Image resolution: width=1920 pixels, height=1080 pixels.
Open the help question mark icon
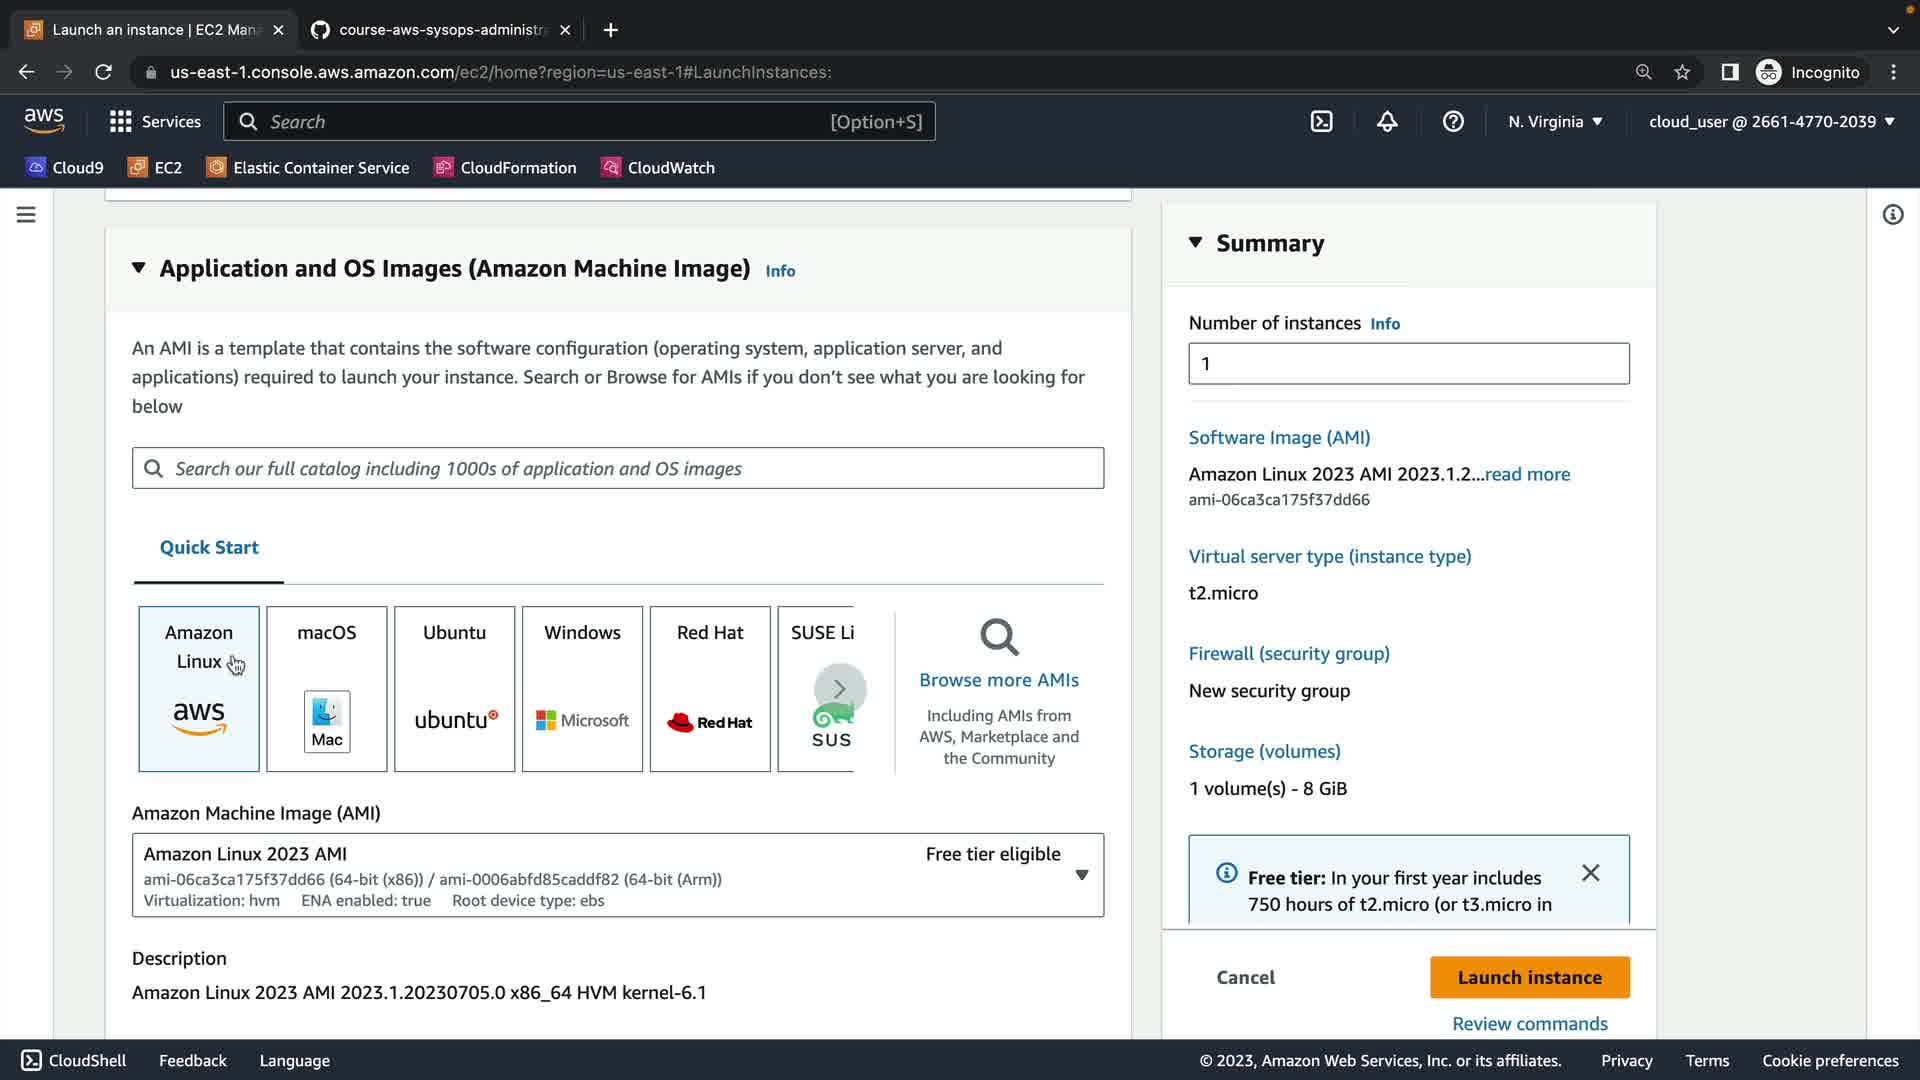(1453, 122)
